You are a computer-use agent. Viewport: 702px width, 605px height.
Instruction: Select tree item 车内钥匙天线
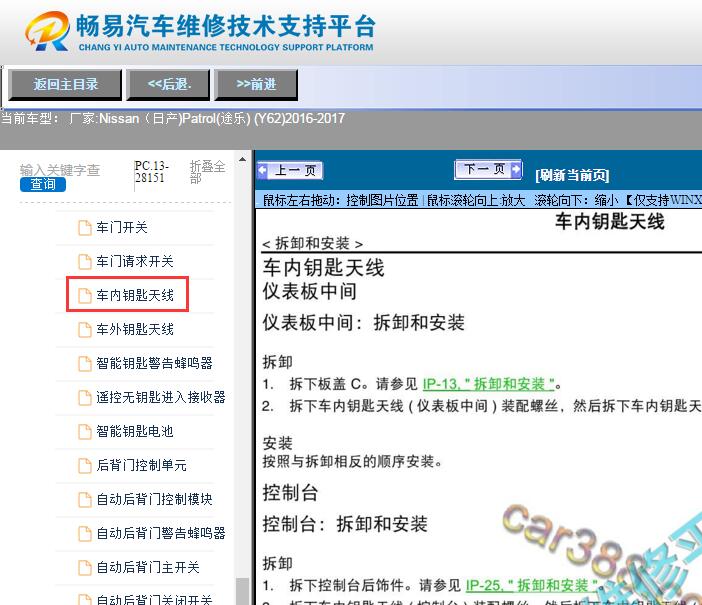tap(135, 295)
